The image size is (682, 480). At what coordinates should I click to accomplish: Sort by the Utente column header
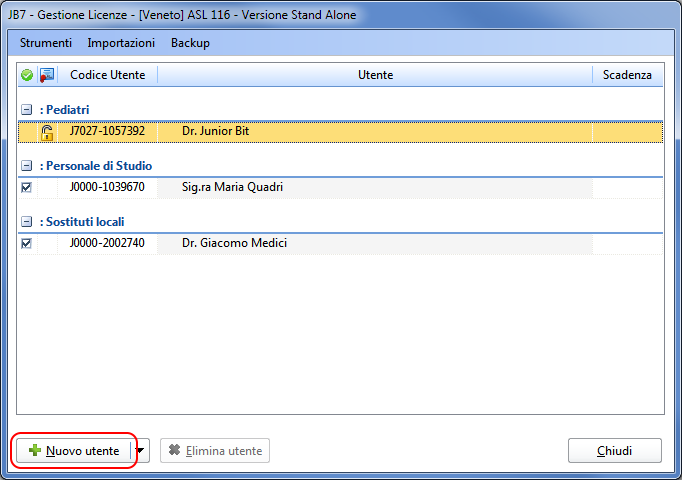click(375, 75)
